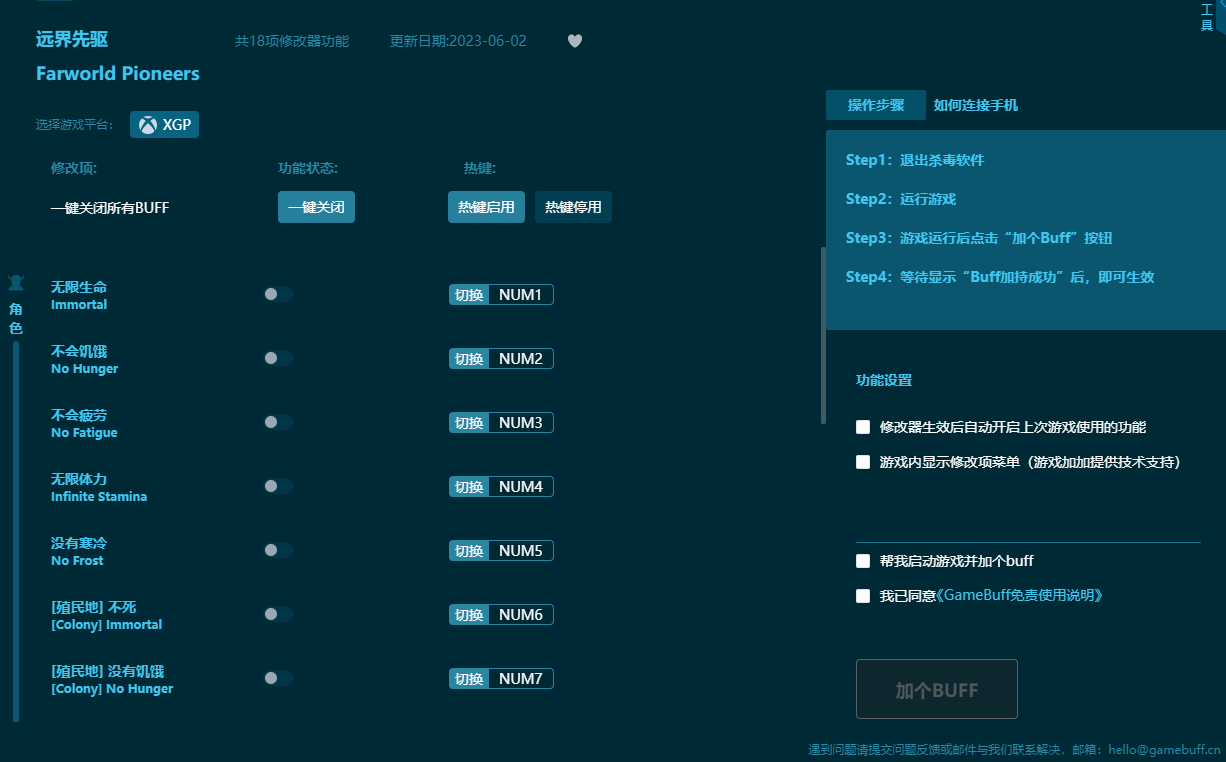The width and height of the screenshot is (1226, 762).
Task: Click the 加个BUFF button
Action: (937, 689)
